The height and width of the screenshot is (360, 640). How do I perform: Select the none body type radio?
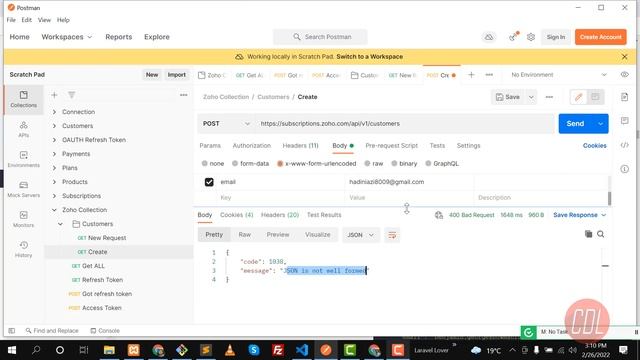click(x=204, y=163)
